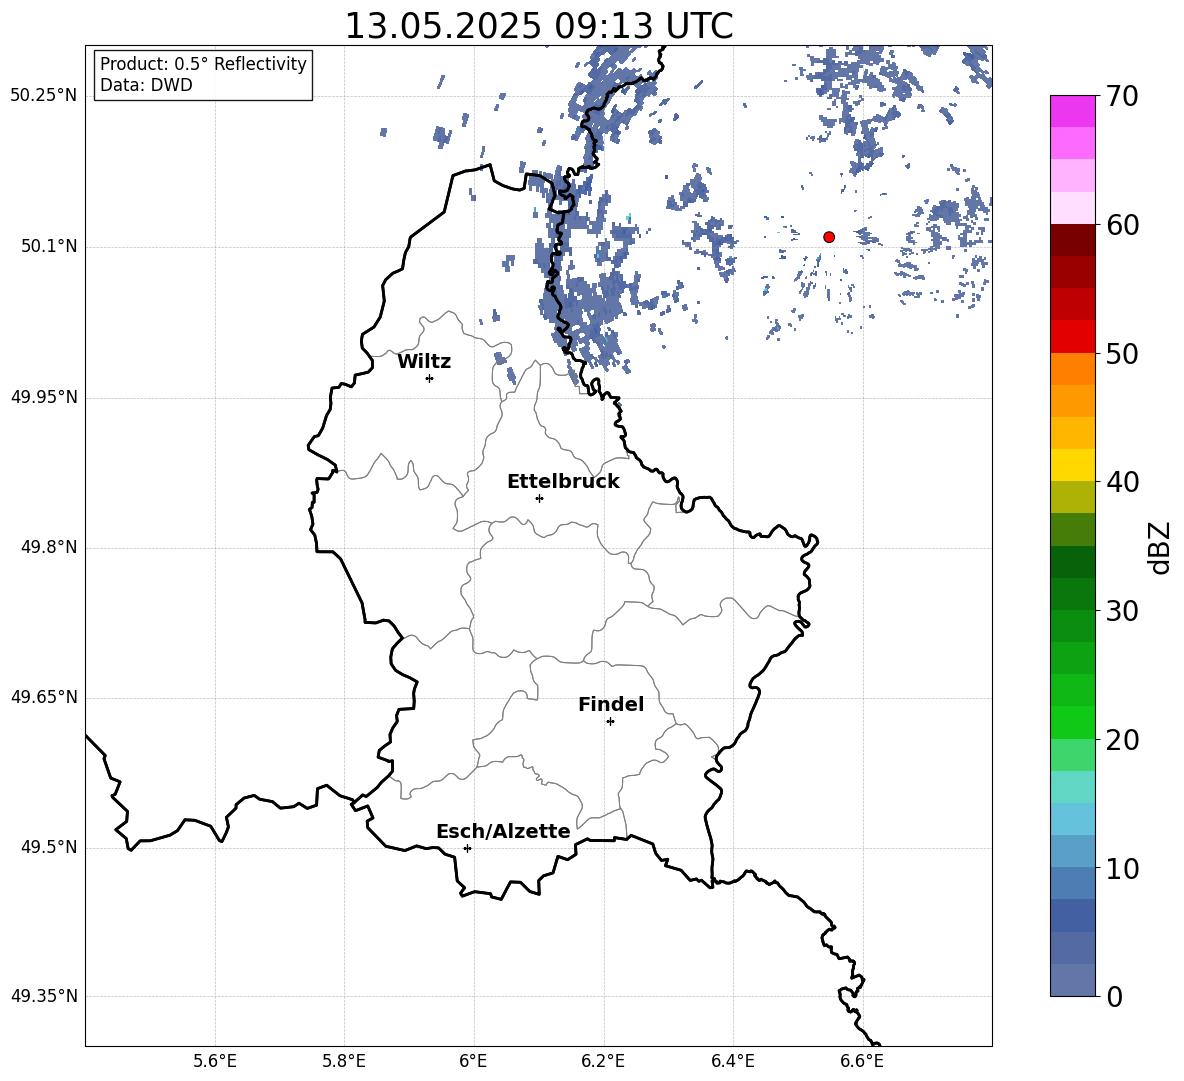Click the 60 tick label on colorbar
The height and width of the screenshot is (1081, 1184).
tap(1122, 225)
